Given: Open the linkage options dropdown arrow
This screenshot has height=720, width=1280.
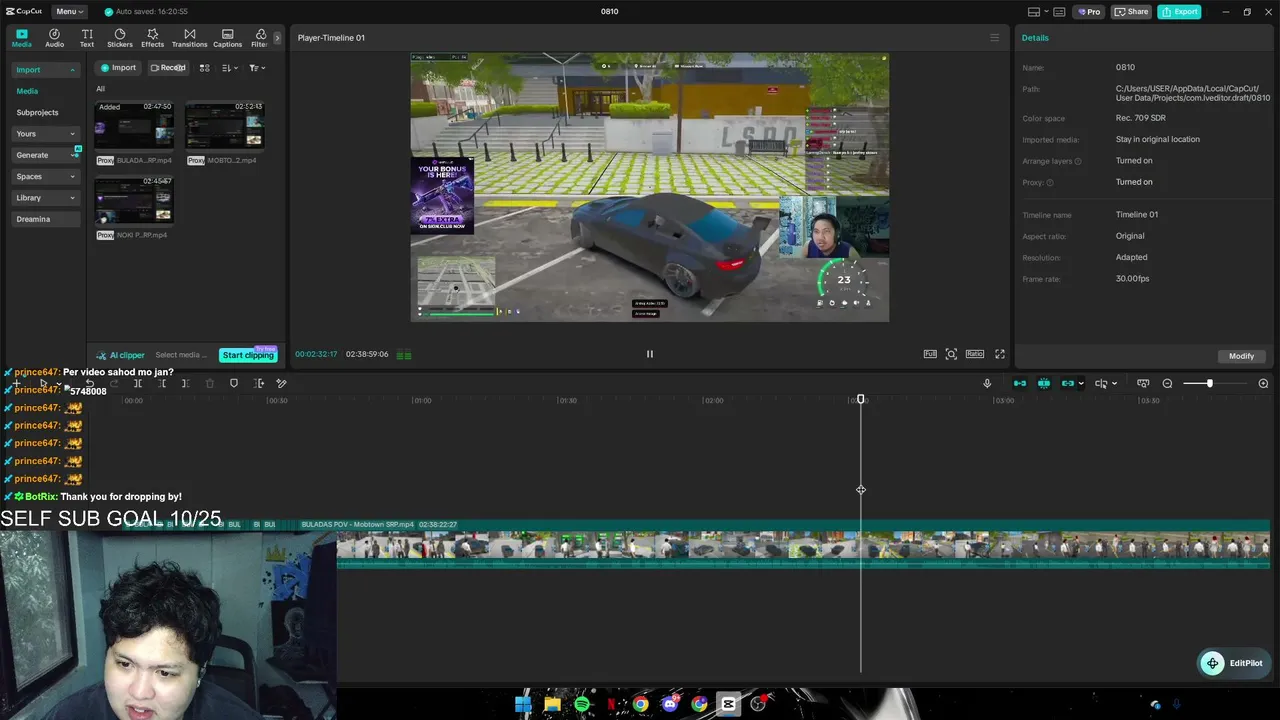Looking at the screenshot, I should (x=1081, y=384).
